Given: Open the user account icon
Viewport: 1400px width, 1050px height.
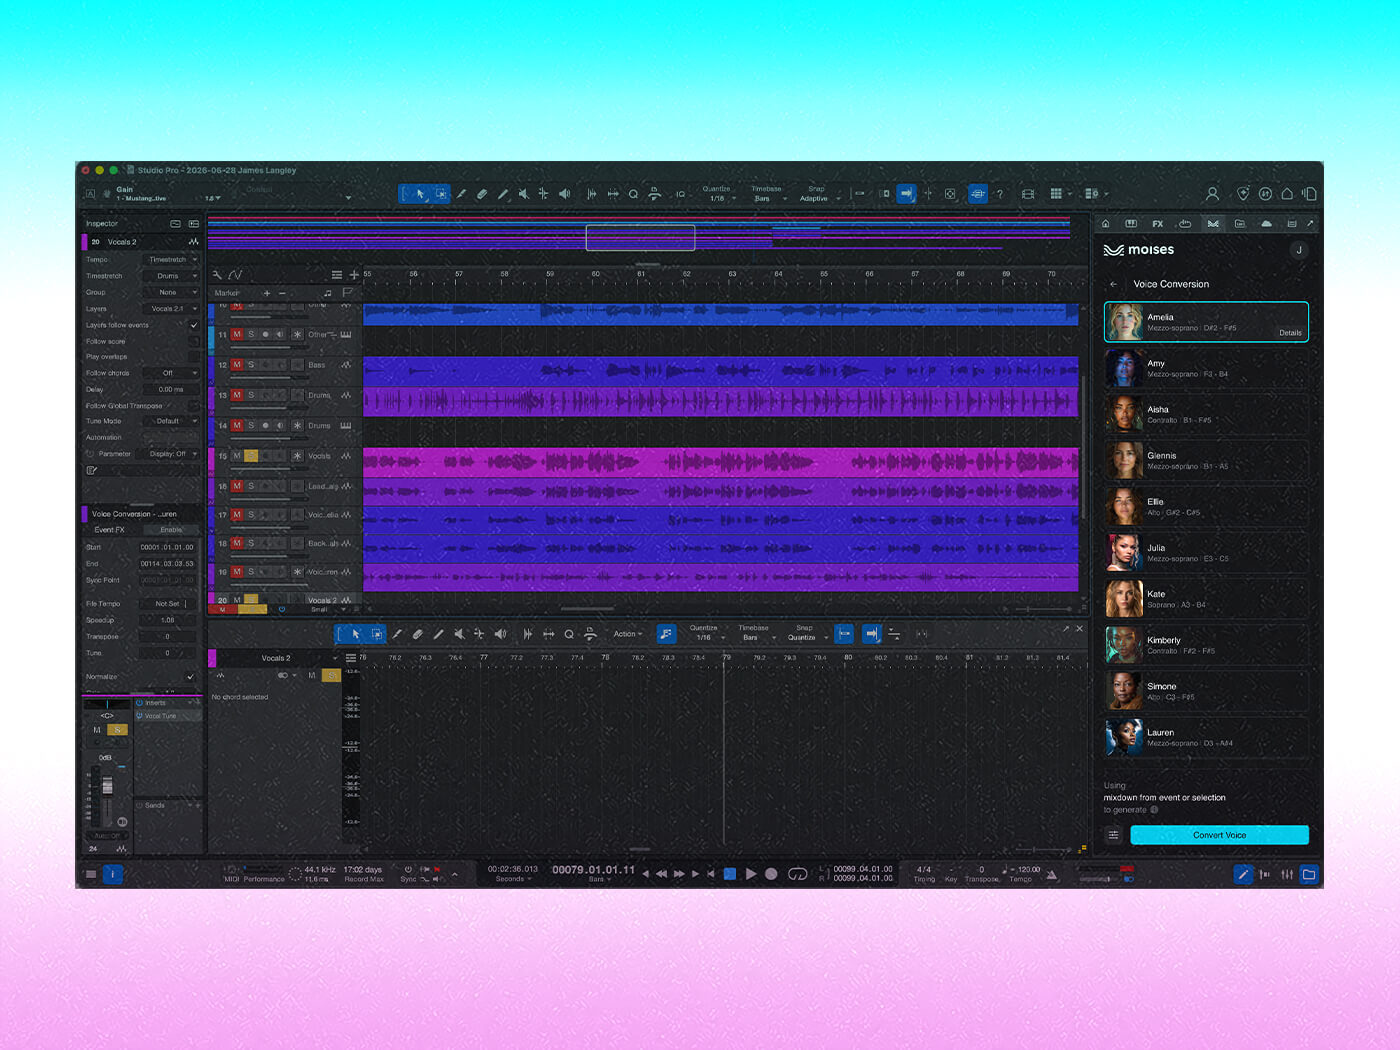Looking at the screenshot, I should 1212,194.
